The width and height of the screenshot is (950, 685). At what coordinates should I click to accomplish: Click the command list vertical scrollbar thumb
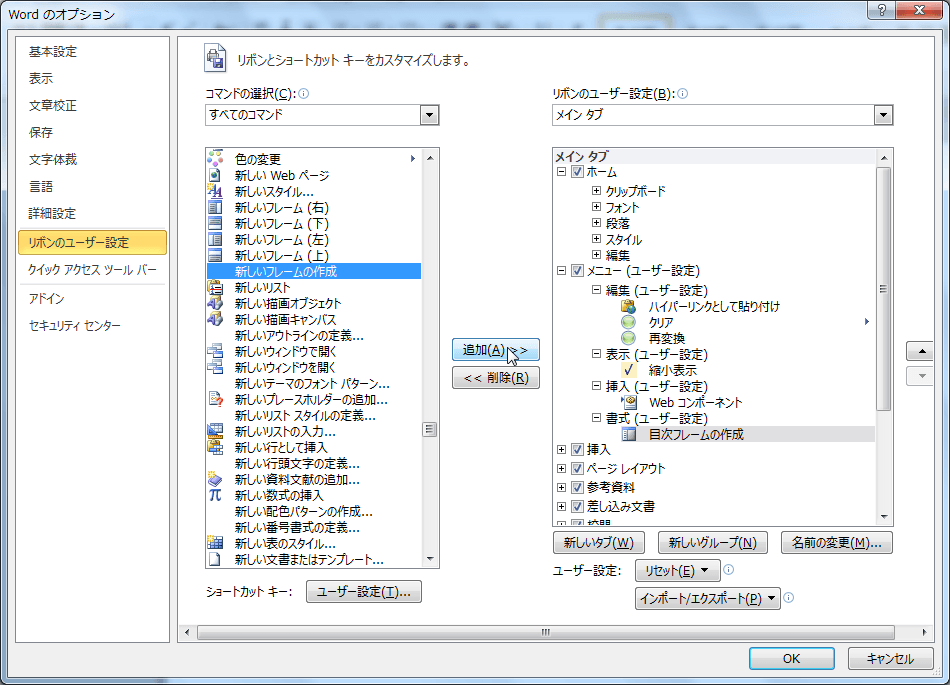coord(430,429)
